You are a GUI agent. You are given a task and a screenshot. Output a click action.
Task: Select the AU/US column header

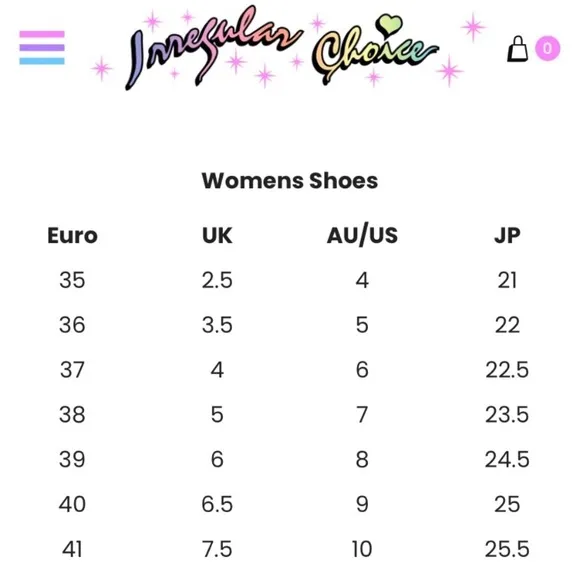click(362, 235)
